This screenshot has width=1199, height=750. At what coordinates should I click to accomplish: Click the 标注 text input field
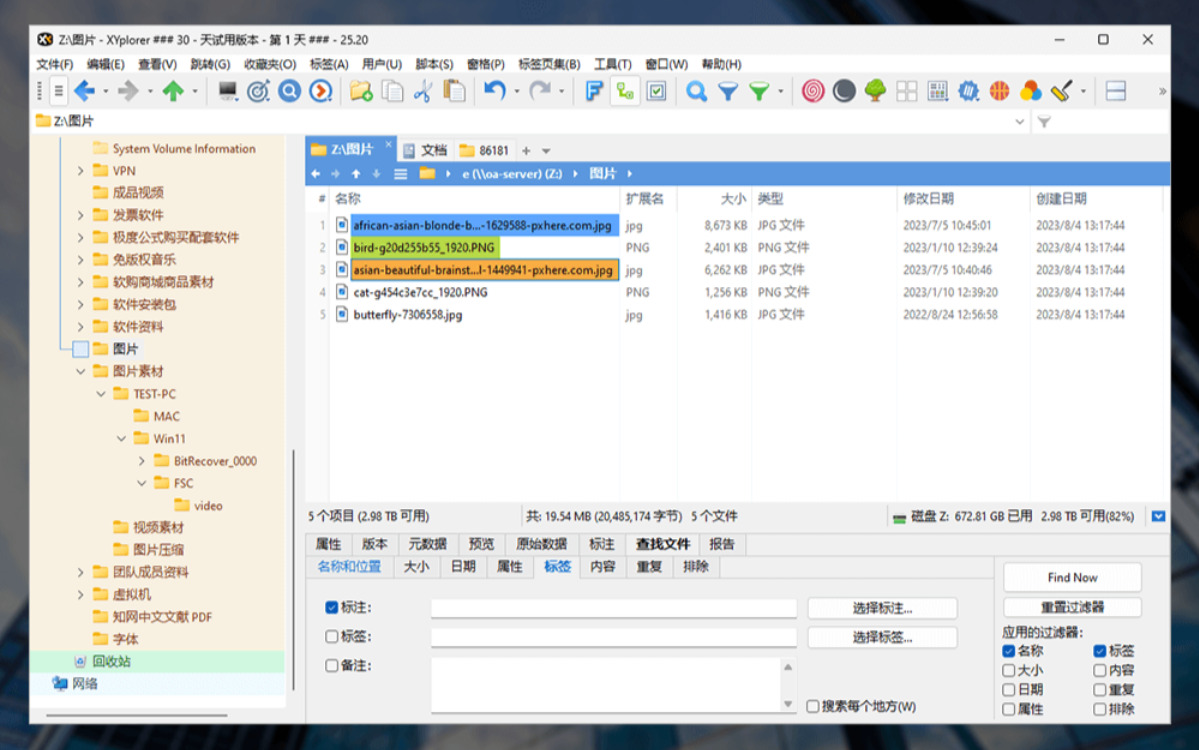click(x=613, y=608)
